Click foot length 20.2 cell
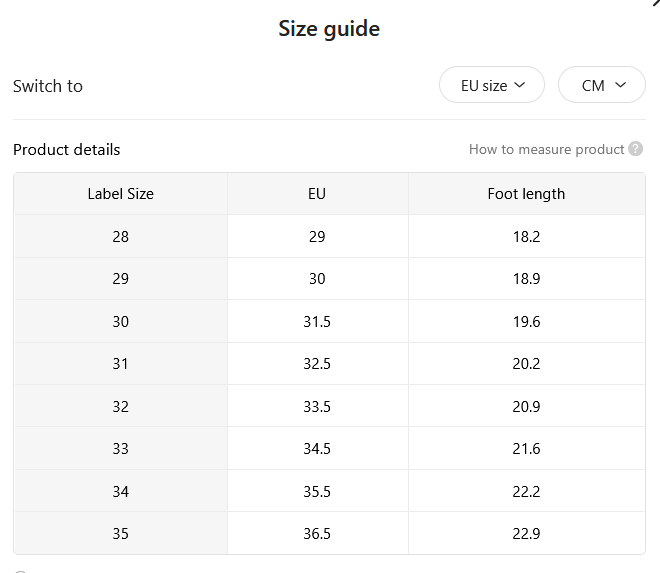The width and height of the screenshot is (660, 573). (526, 364)
